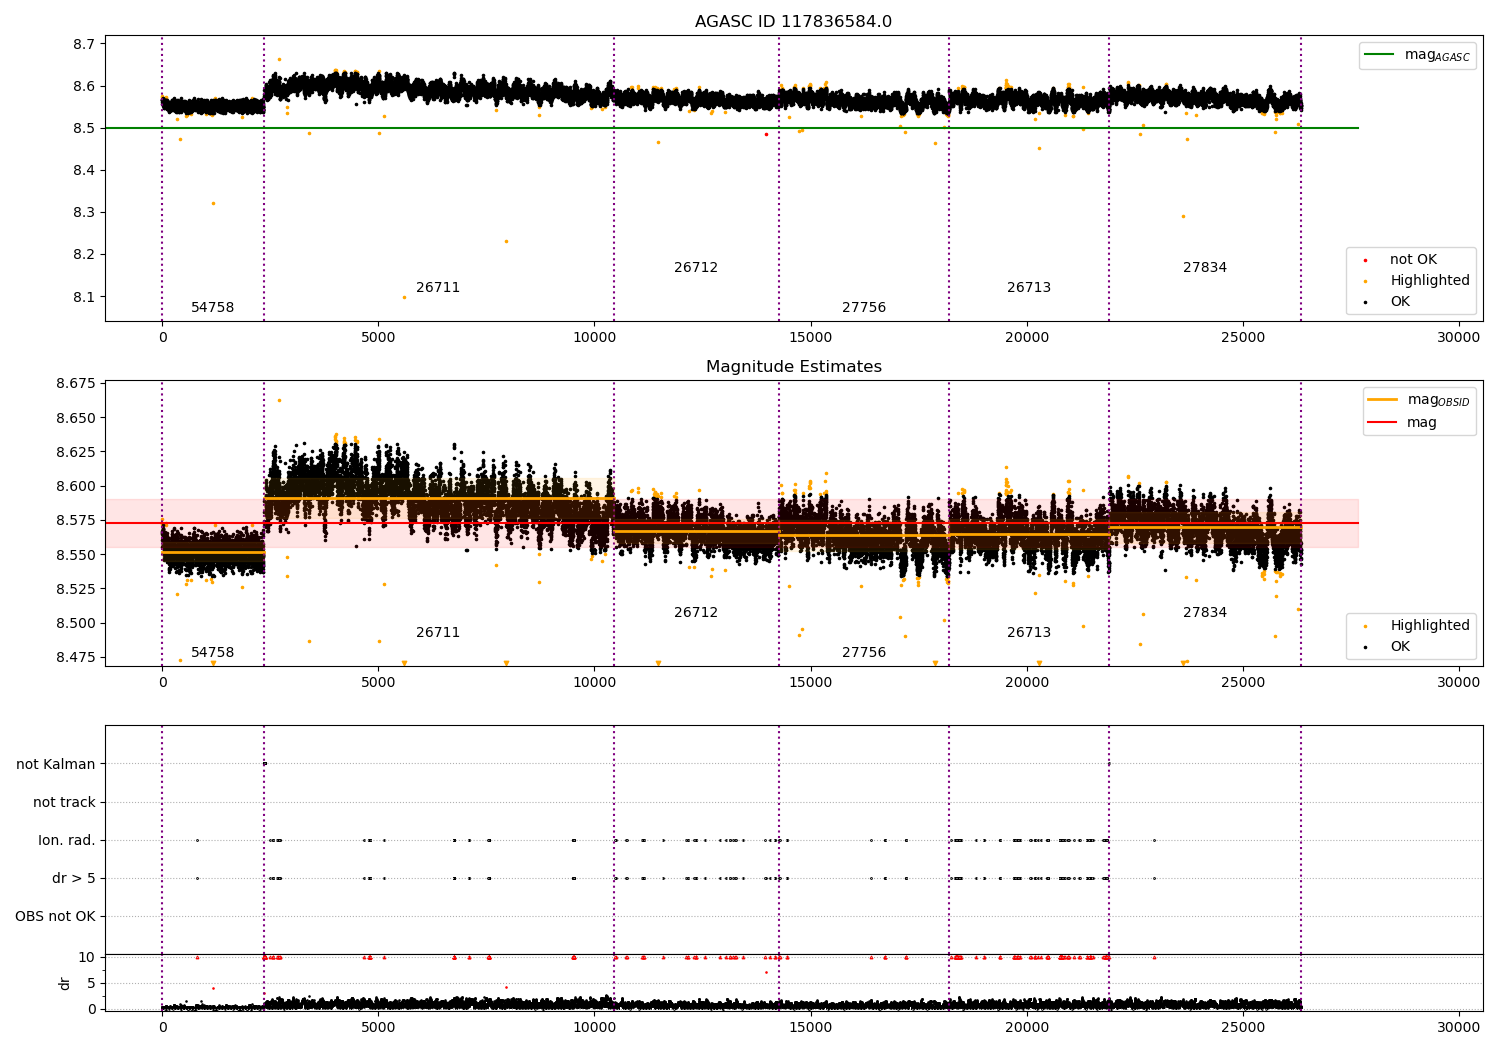Click y-axis tick 8.650 in middle plot
Screen dimensions: 1500x1050
tap(76, 418)
